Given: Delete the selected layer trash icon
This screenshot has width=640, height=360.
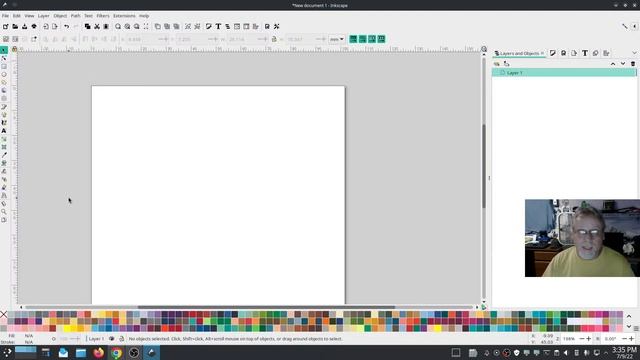Looking at the screenshot, I should (633, 64).
